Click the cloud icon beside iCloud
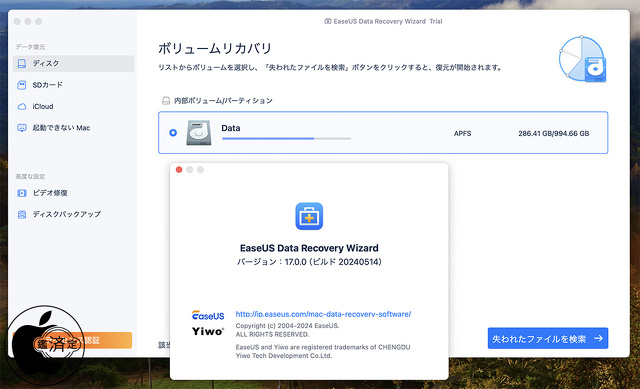 pos(22,107)
